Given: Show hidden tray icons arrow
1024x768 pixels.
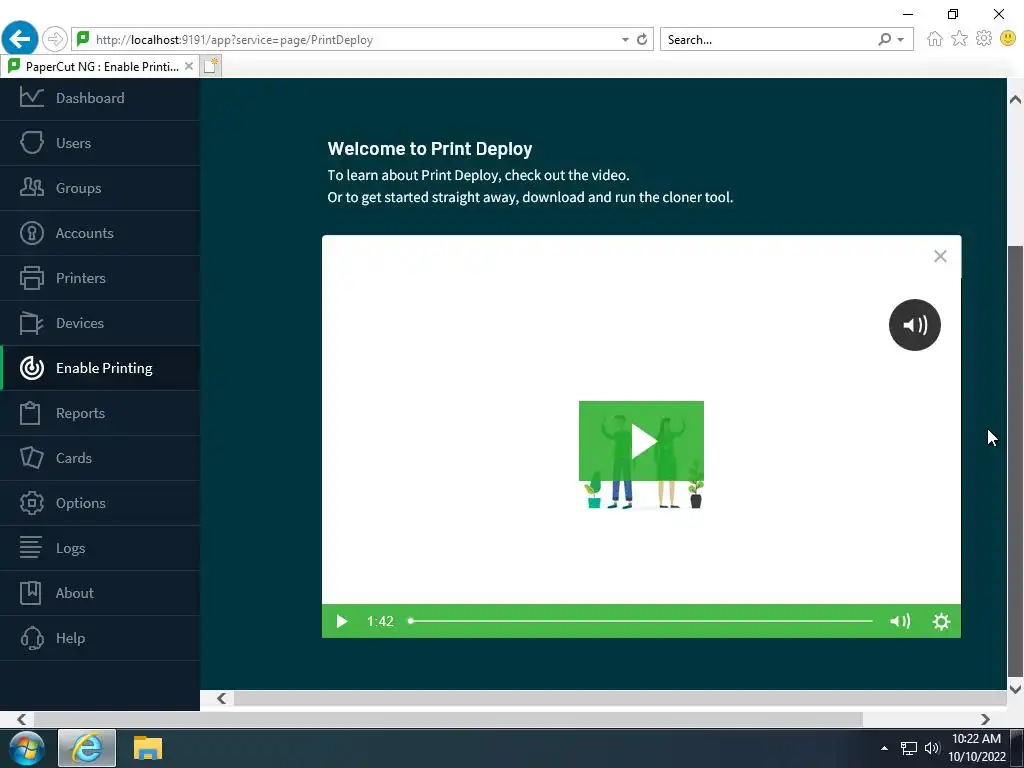Looking at the screenshot, I should pyautogui.click(x=884, y=748).
